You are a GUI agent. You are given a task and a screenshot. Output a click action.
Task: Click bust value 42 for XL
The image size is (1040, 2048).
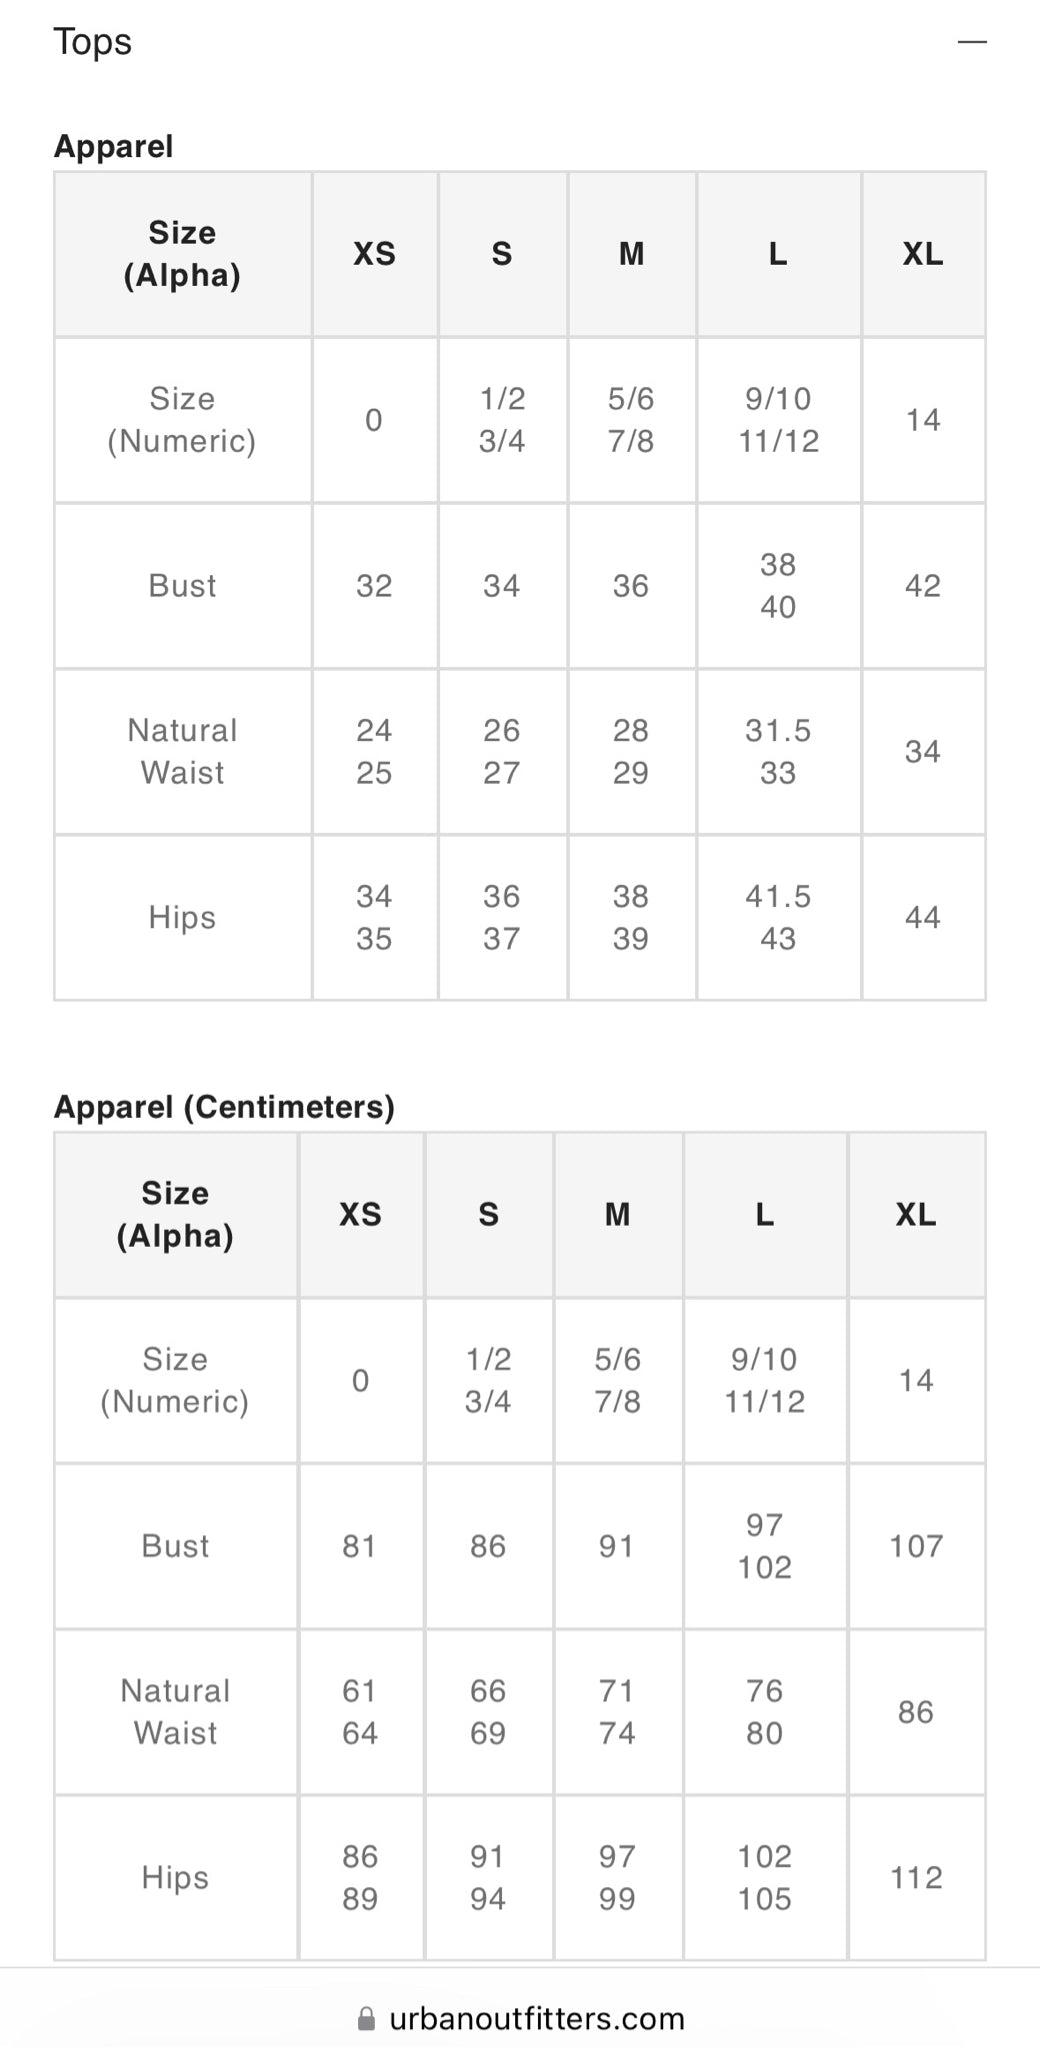(922, 586)
